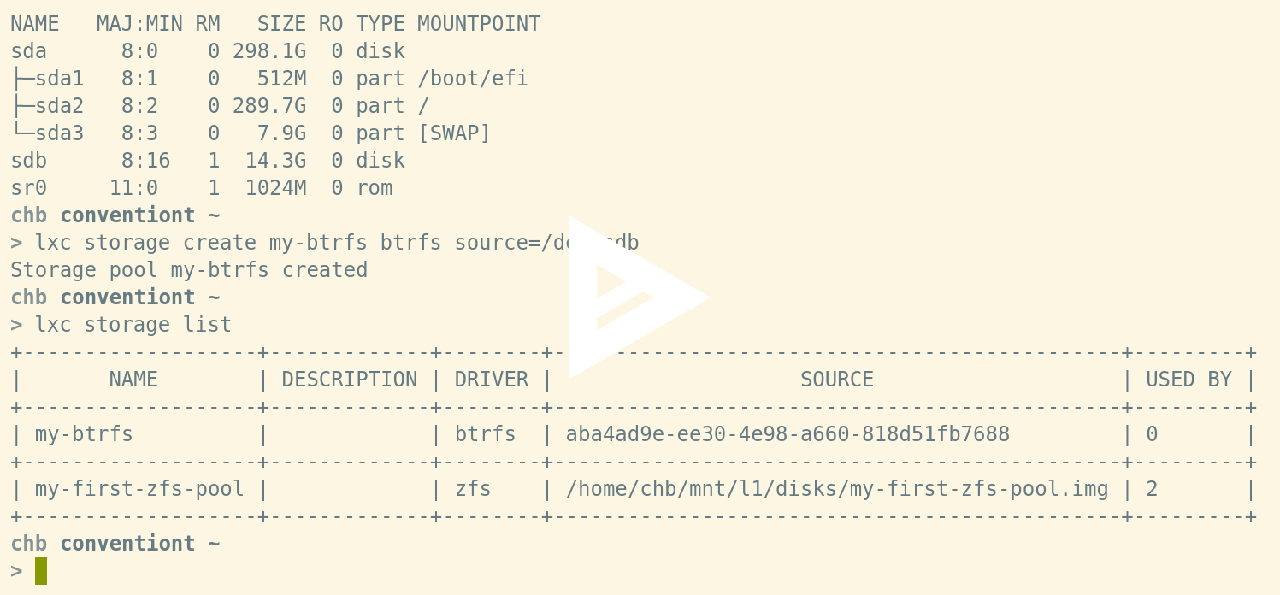
Task: Click the SOURCE column header
Action: click(x=837, y=379)
